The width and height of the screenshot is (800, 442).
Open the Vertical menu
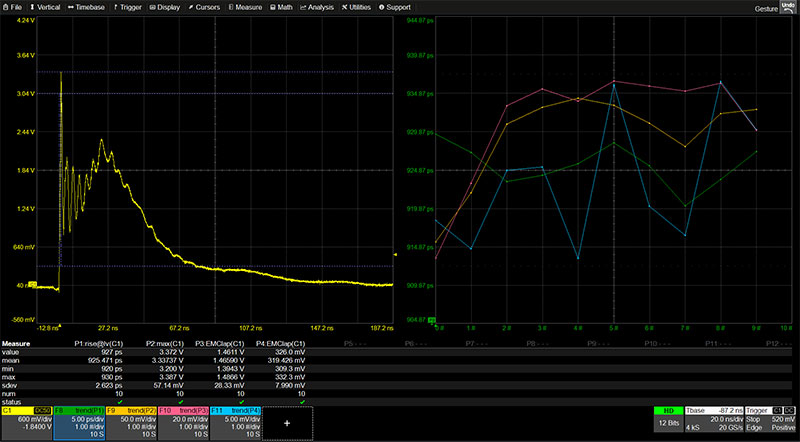[46, 7]
